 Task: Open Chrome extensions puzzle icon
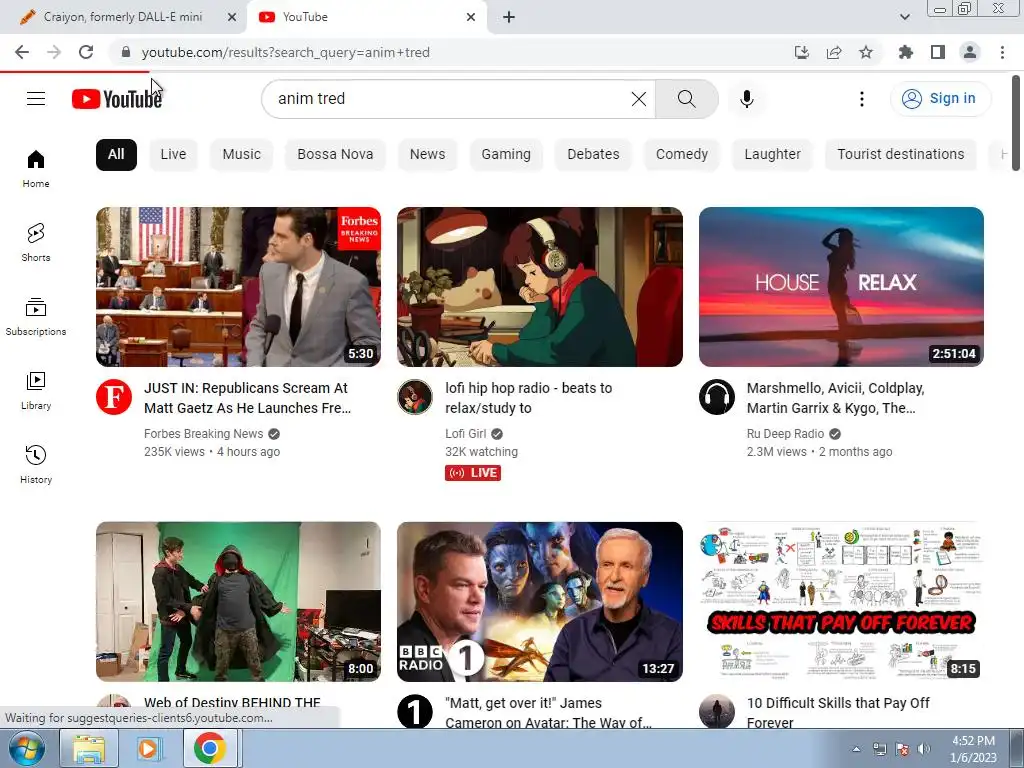point(906,52)
